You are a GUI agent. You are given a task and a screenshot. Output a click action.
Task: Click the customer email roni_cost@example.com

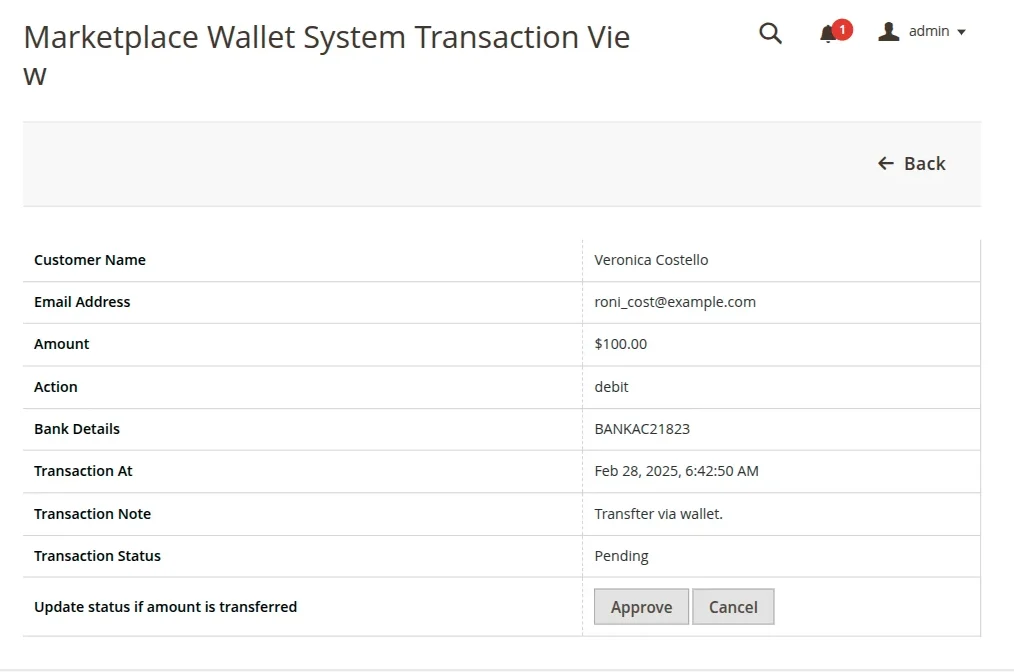click(674, 301)
